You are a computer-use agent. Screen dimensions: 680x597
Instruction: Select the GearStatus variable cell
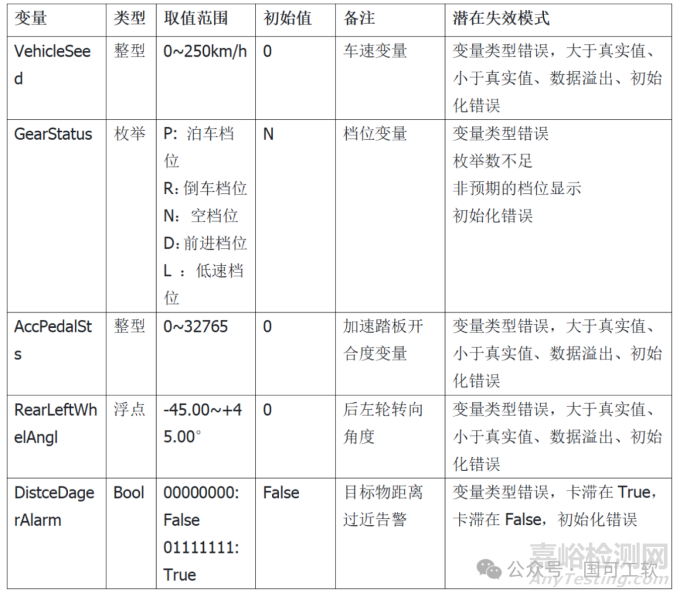click(53, 134)
